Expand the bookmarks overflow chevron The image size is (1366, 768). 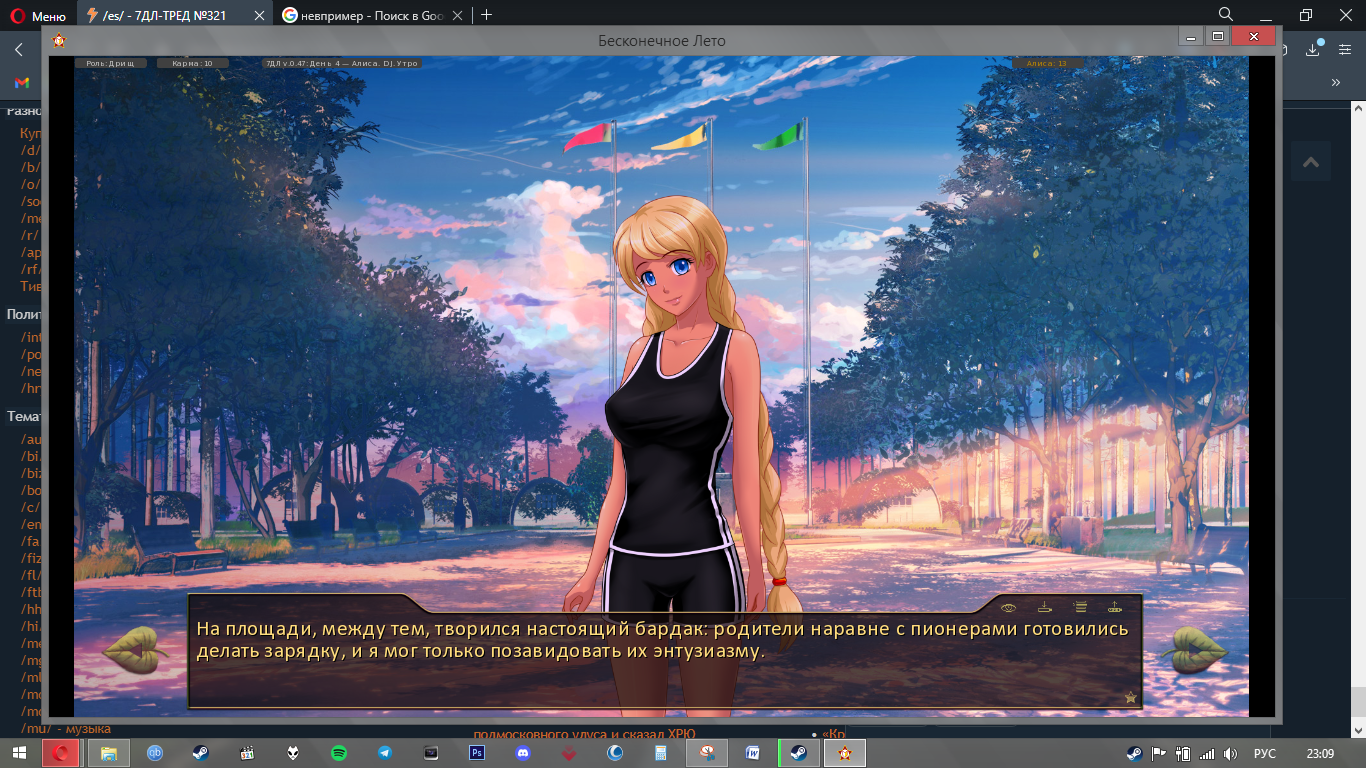pos(1335,82)
